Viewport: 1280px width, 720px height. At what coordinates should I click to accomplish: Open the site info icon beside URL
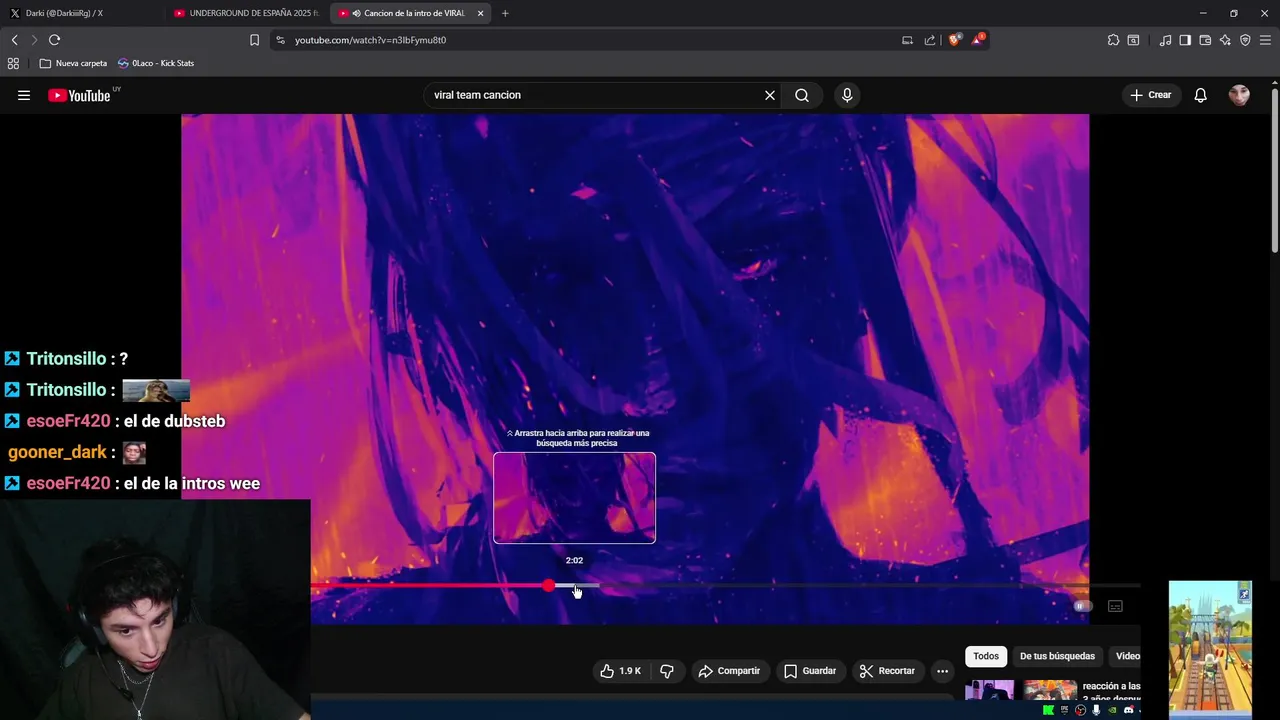(x=280, y=40)
